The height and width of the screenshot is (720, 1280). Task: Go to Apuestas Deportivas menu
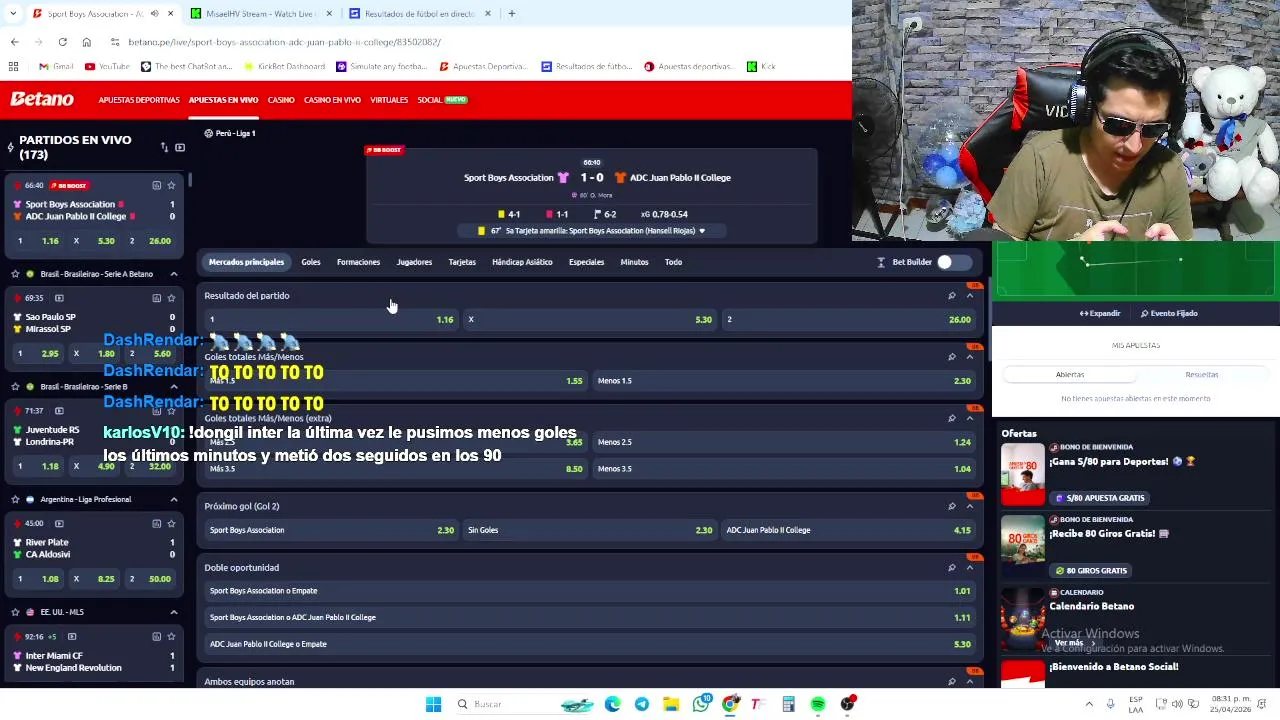click(x=139, y=100)
